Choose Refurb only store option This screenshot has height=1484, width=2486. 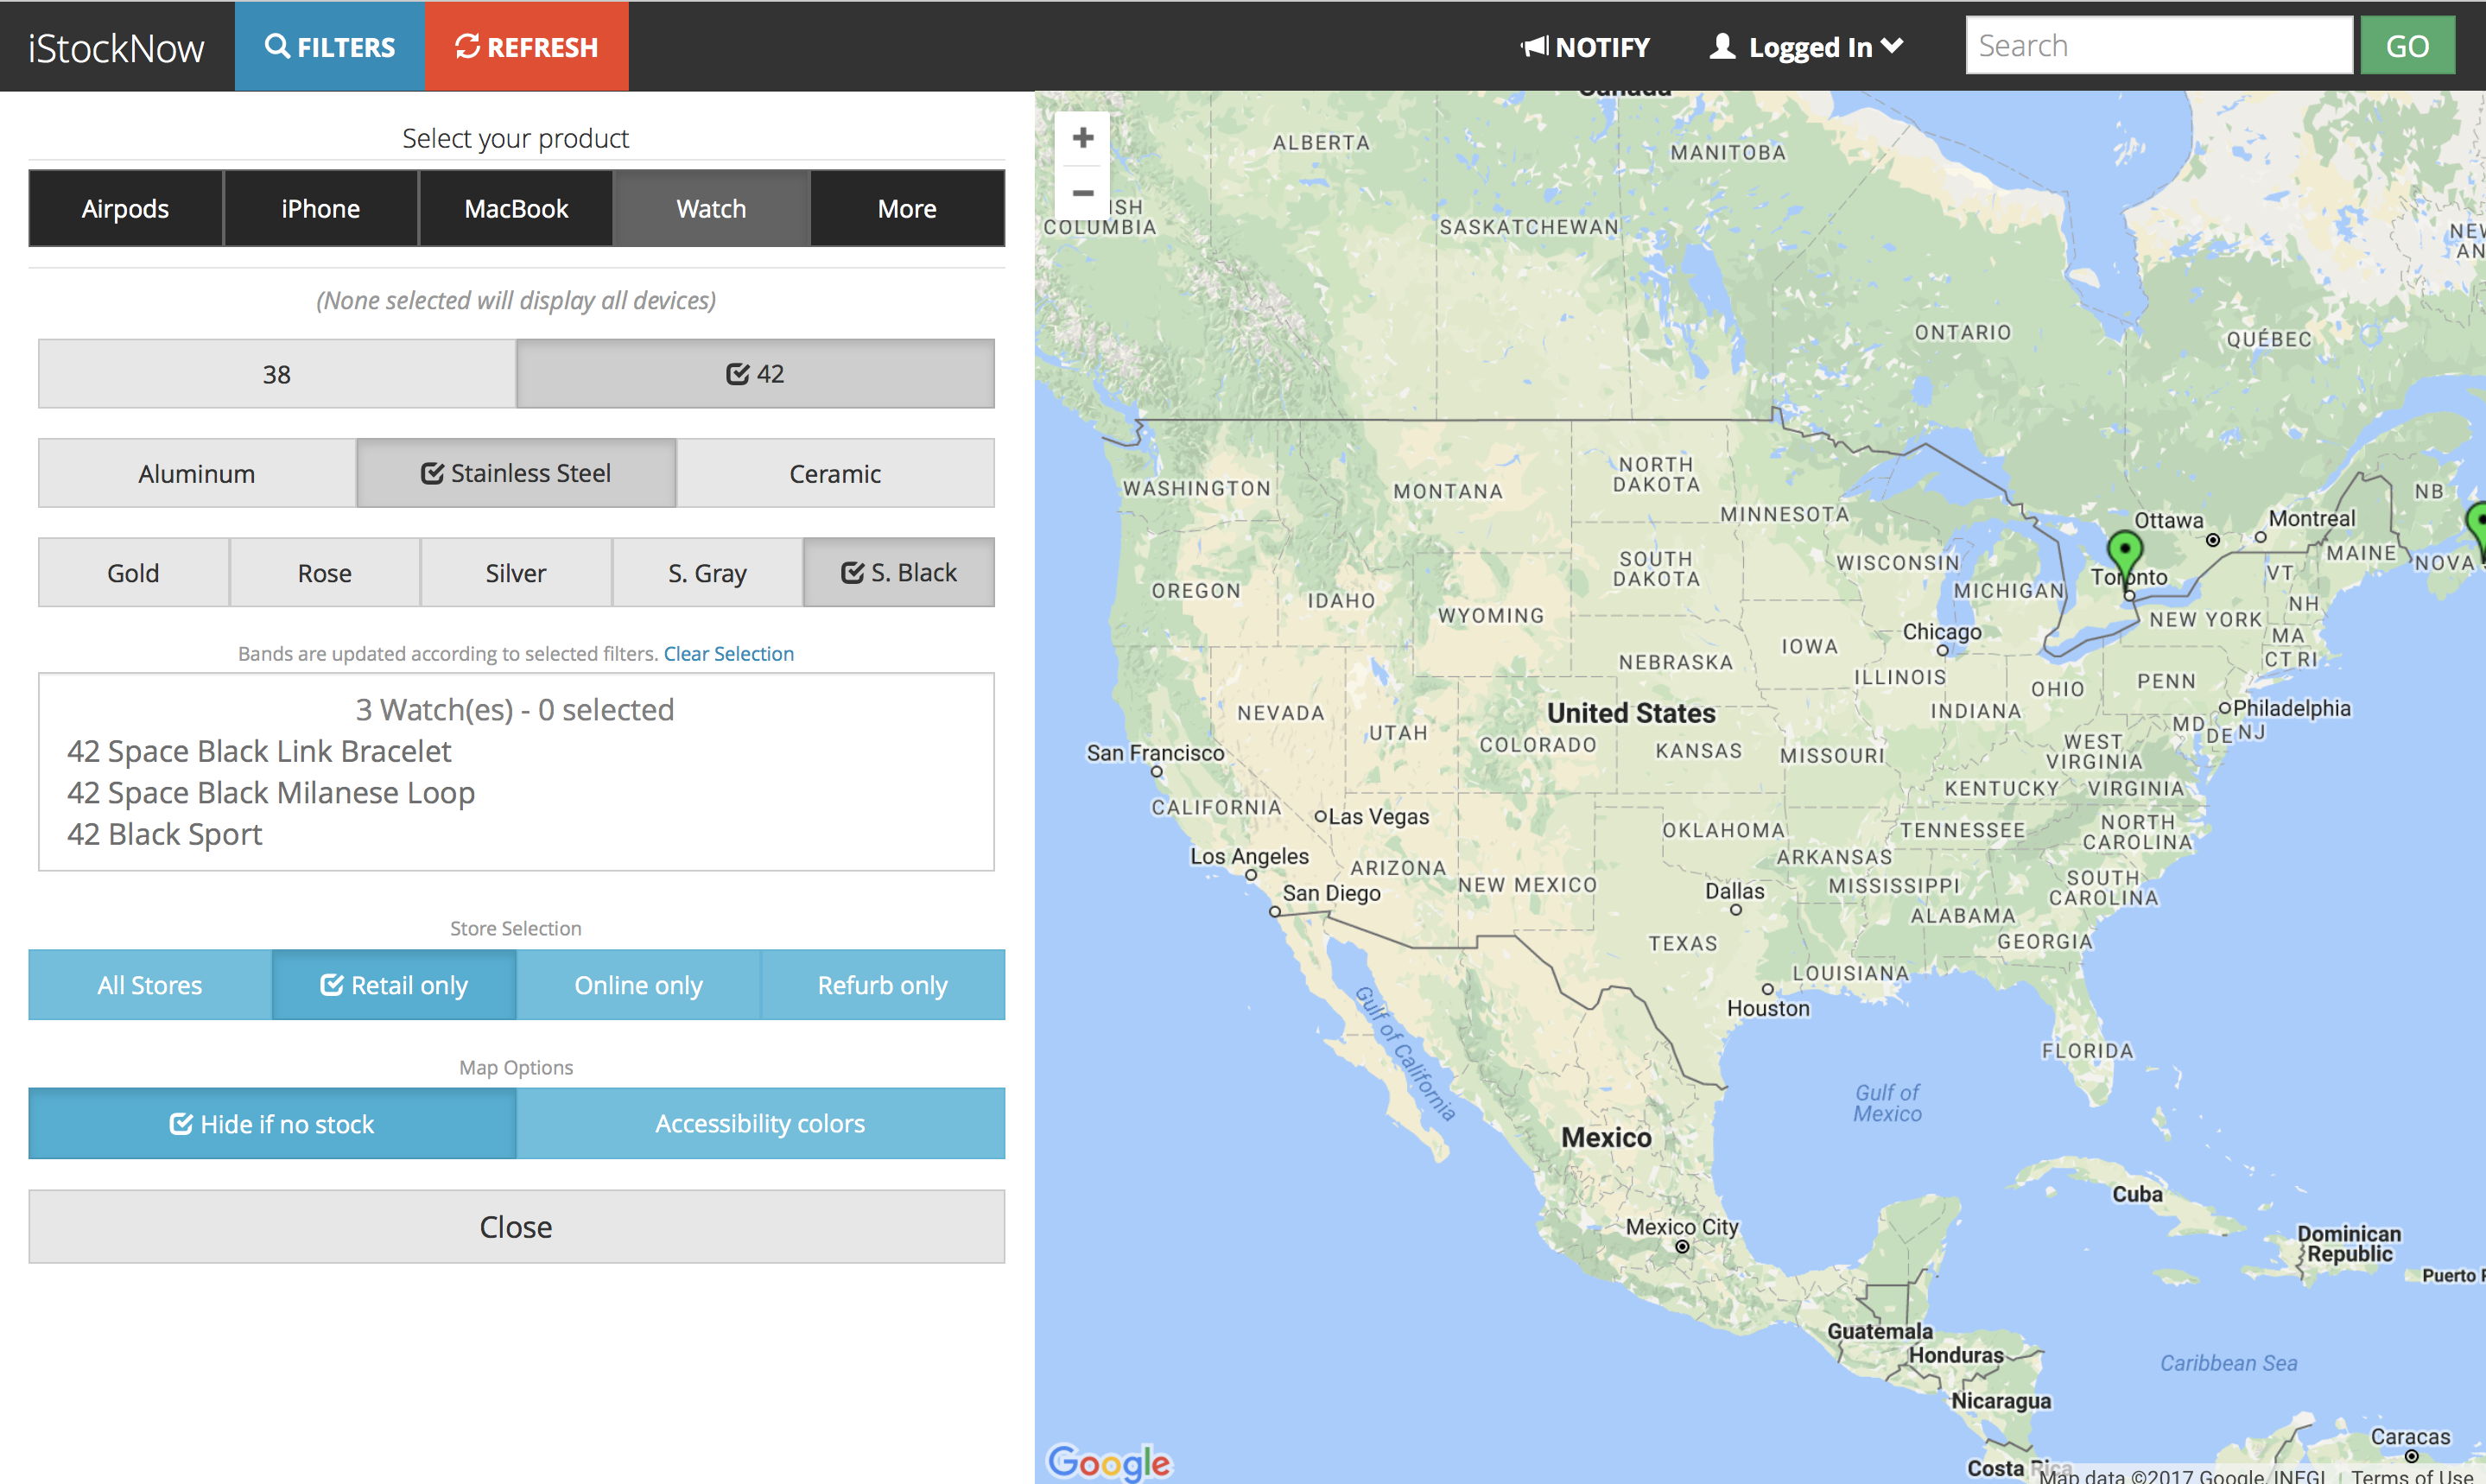click(x=882, y=985)
